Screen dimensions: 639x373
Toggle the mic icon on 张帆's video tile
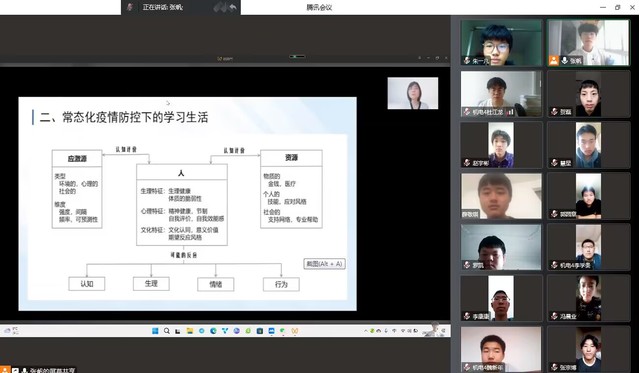(565, 61)
